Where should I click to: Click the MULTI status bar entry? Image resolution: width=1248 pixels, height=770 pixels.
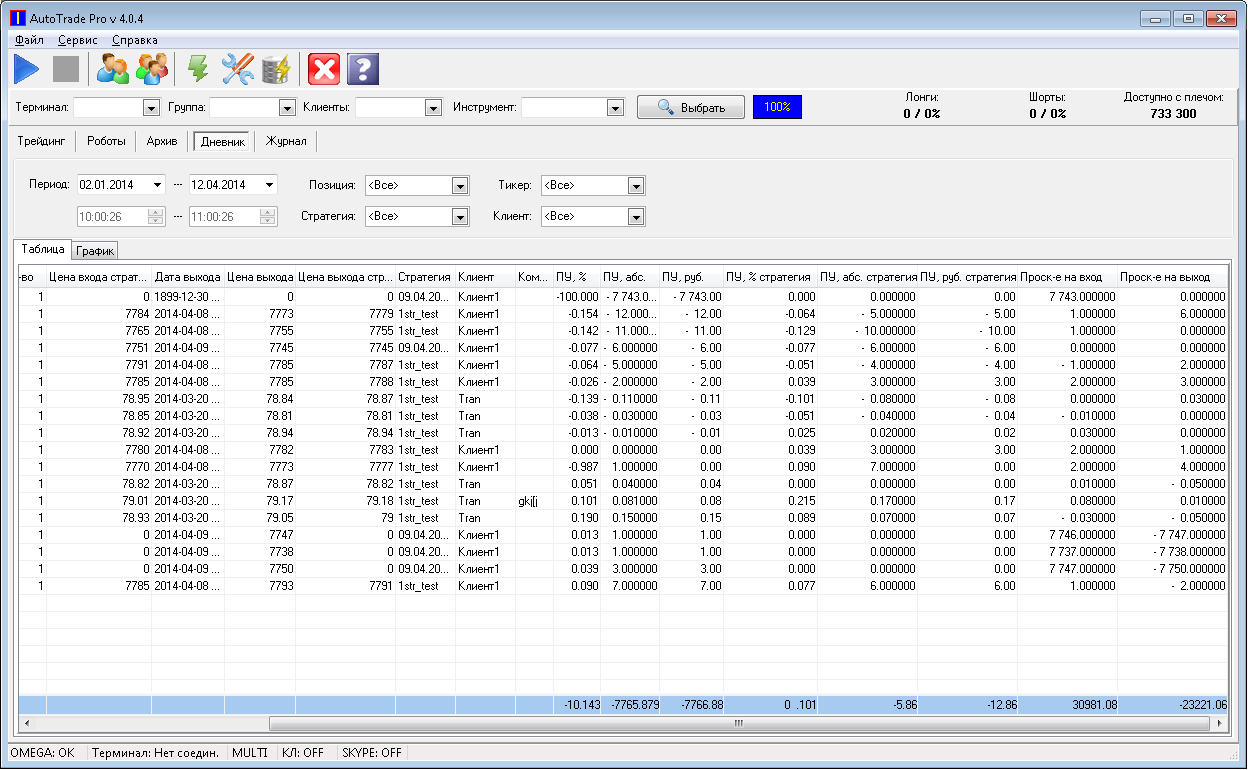pos(250,752)
